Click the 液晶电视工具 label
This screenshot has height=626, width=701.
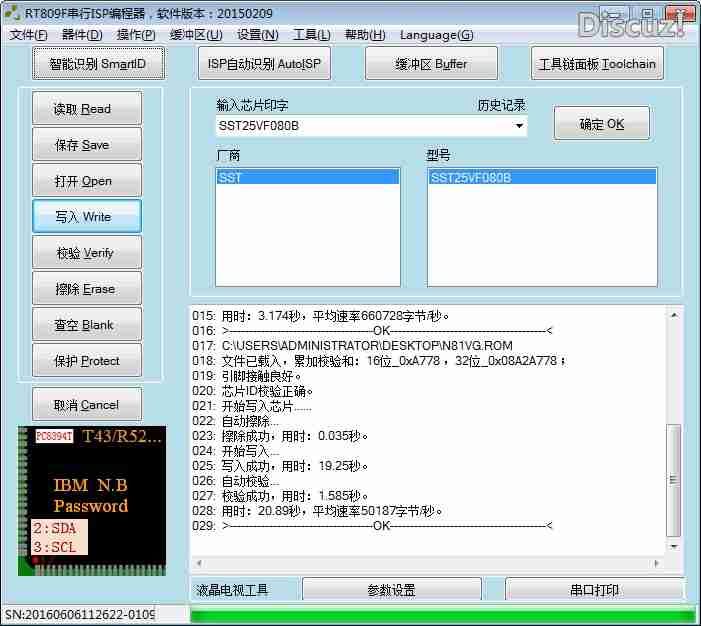coord(232,590)
